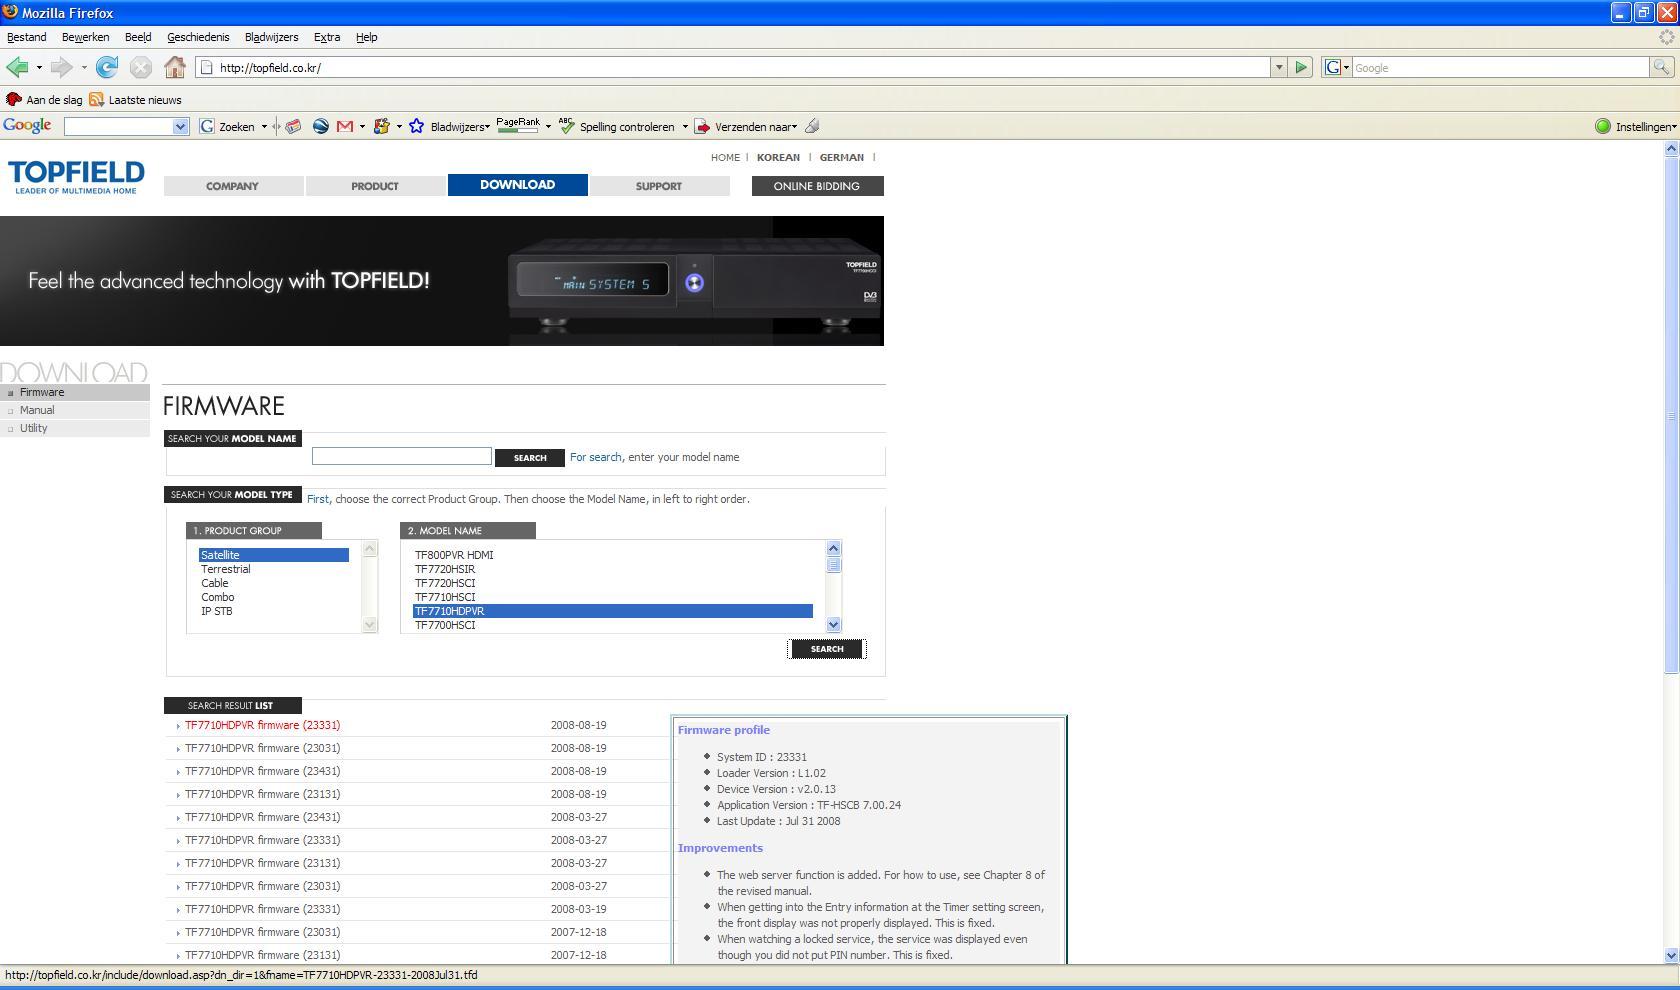Open the Instellingen settings dropdown
This screenshot has width=1680, height=990.
pos(1645,126)
